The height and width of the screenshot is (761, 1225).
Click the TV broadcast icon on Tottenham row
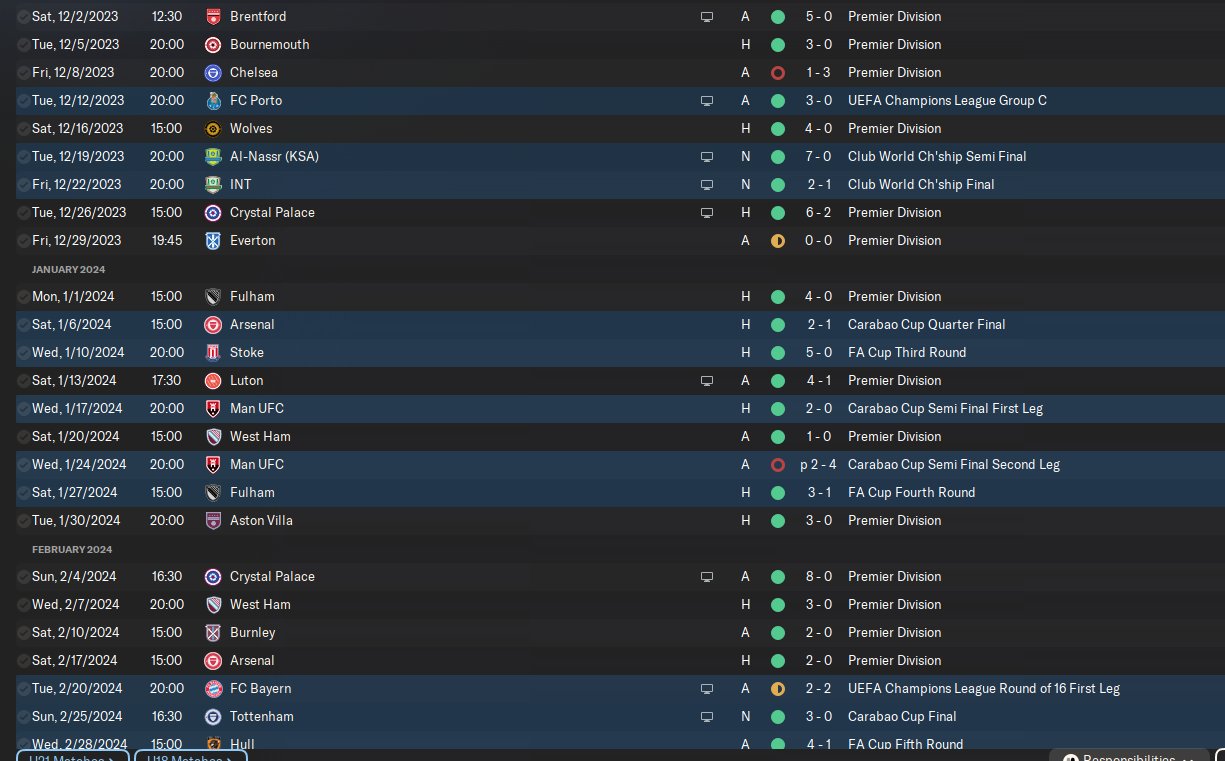[707, 717]
